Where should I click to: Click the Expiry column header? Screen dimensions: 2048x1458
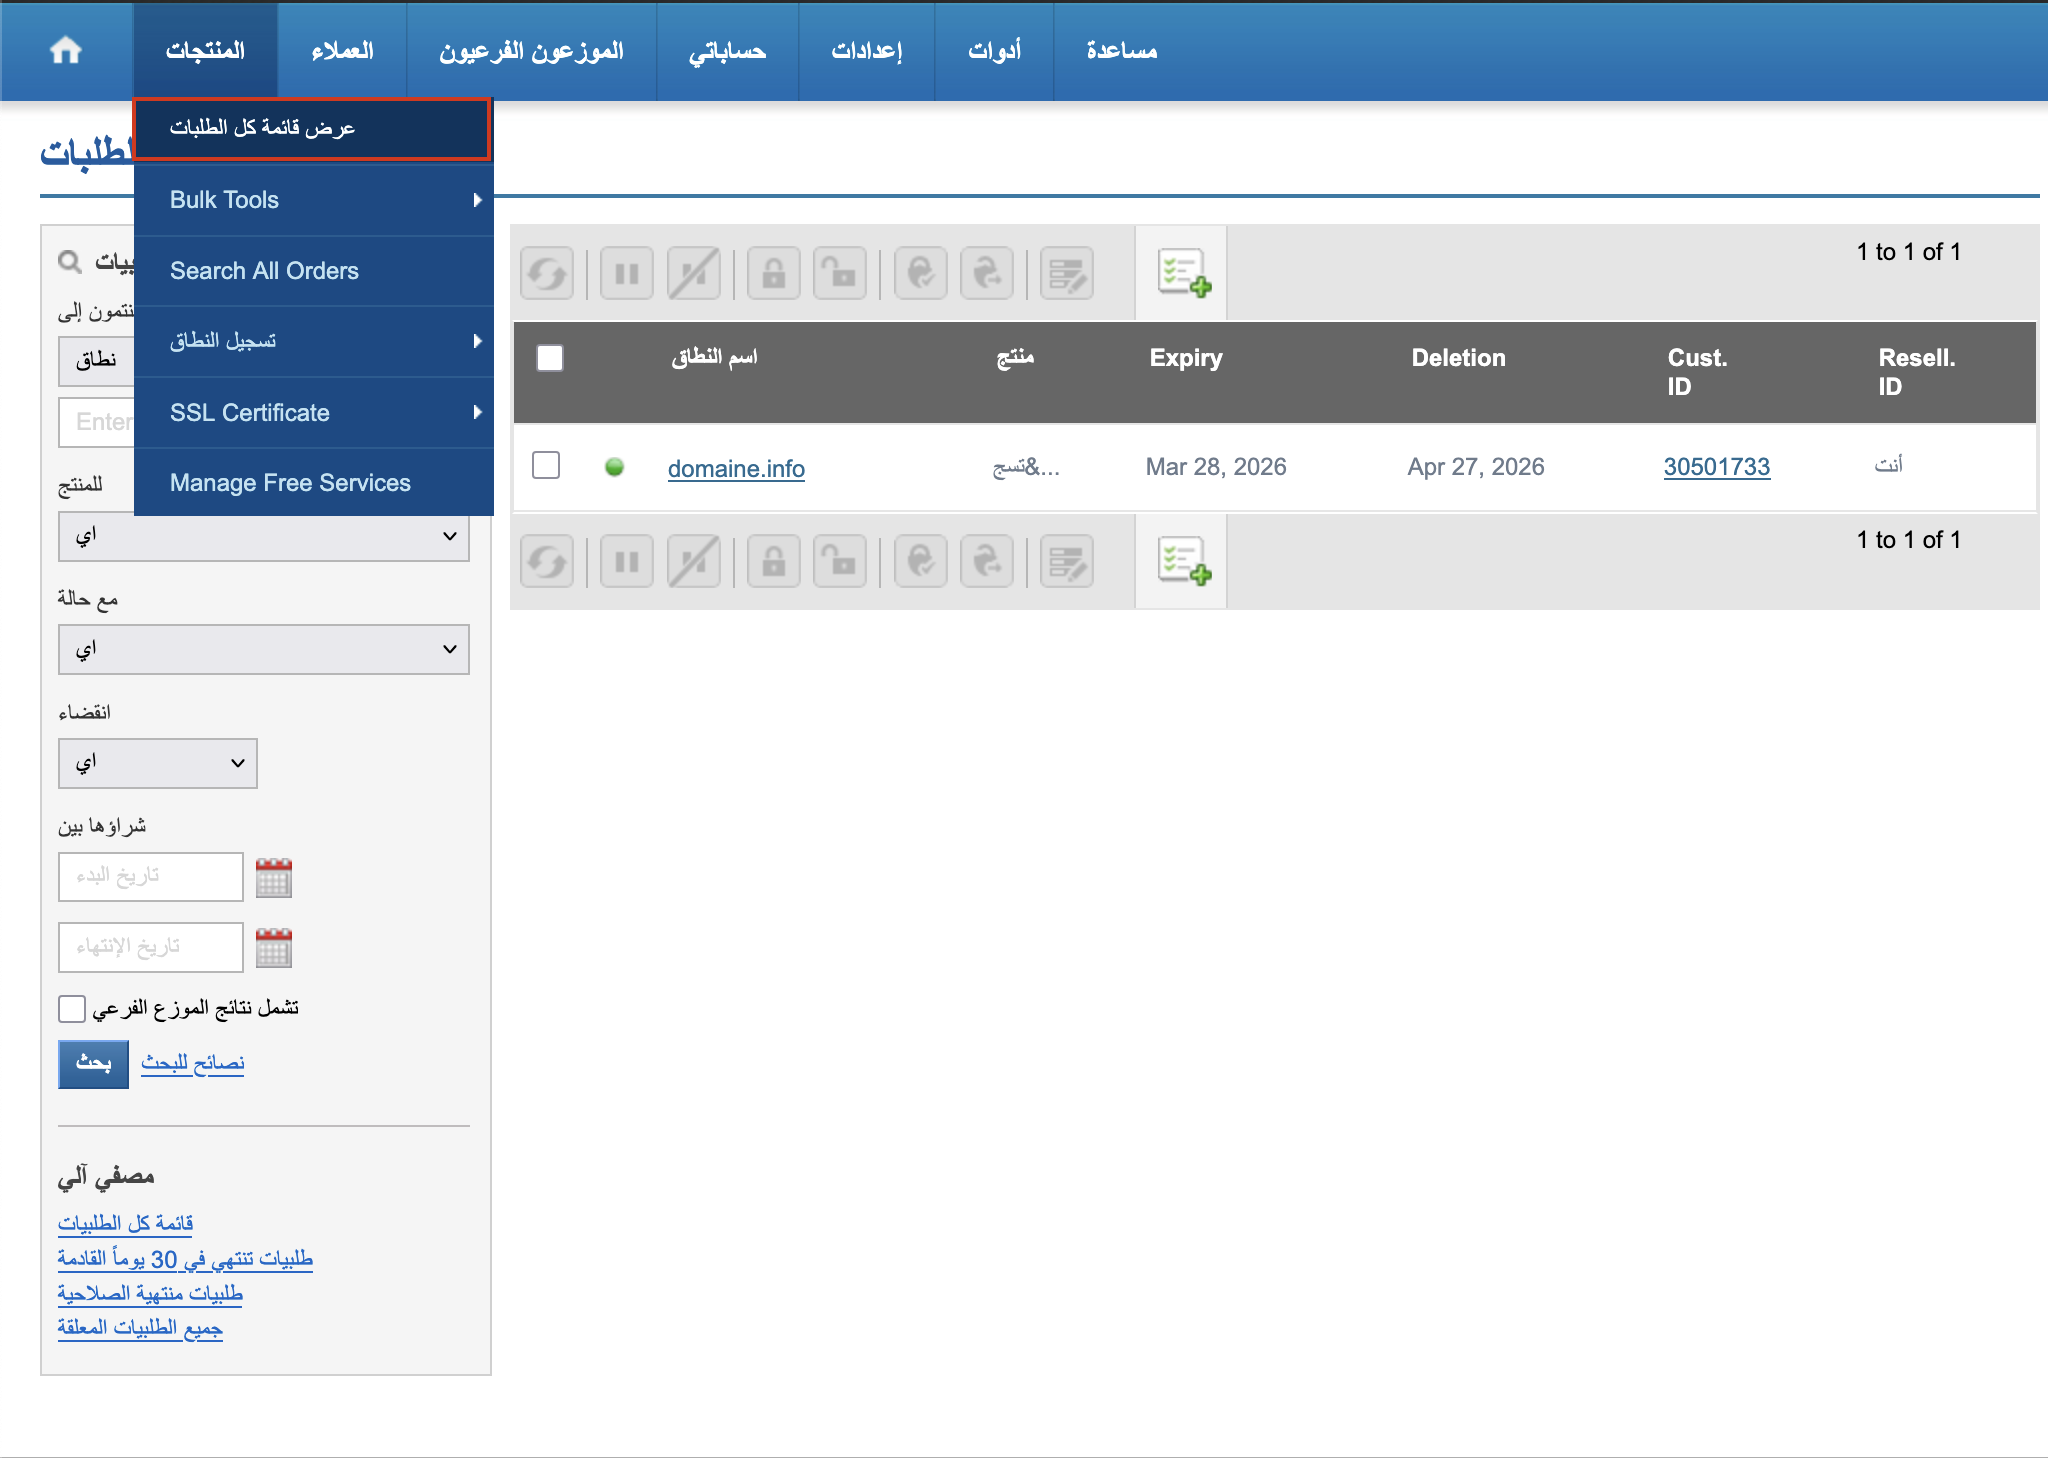click(1186, 358)
